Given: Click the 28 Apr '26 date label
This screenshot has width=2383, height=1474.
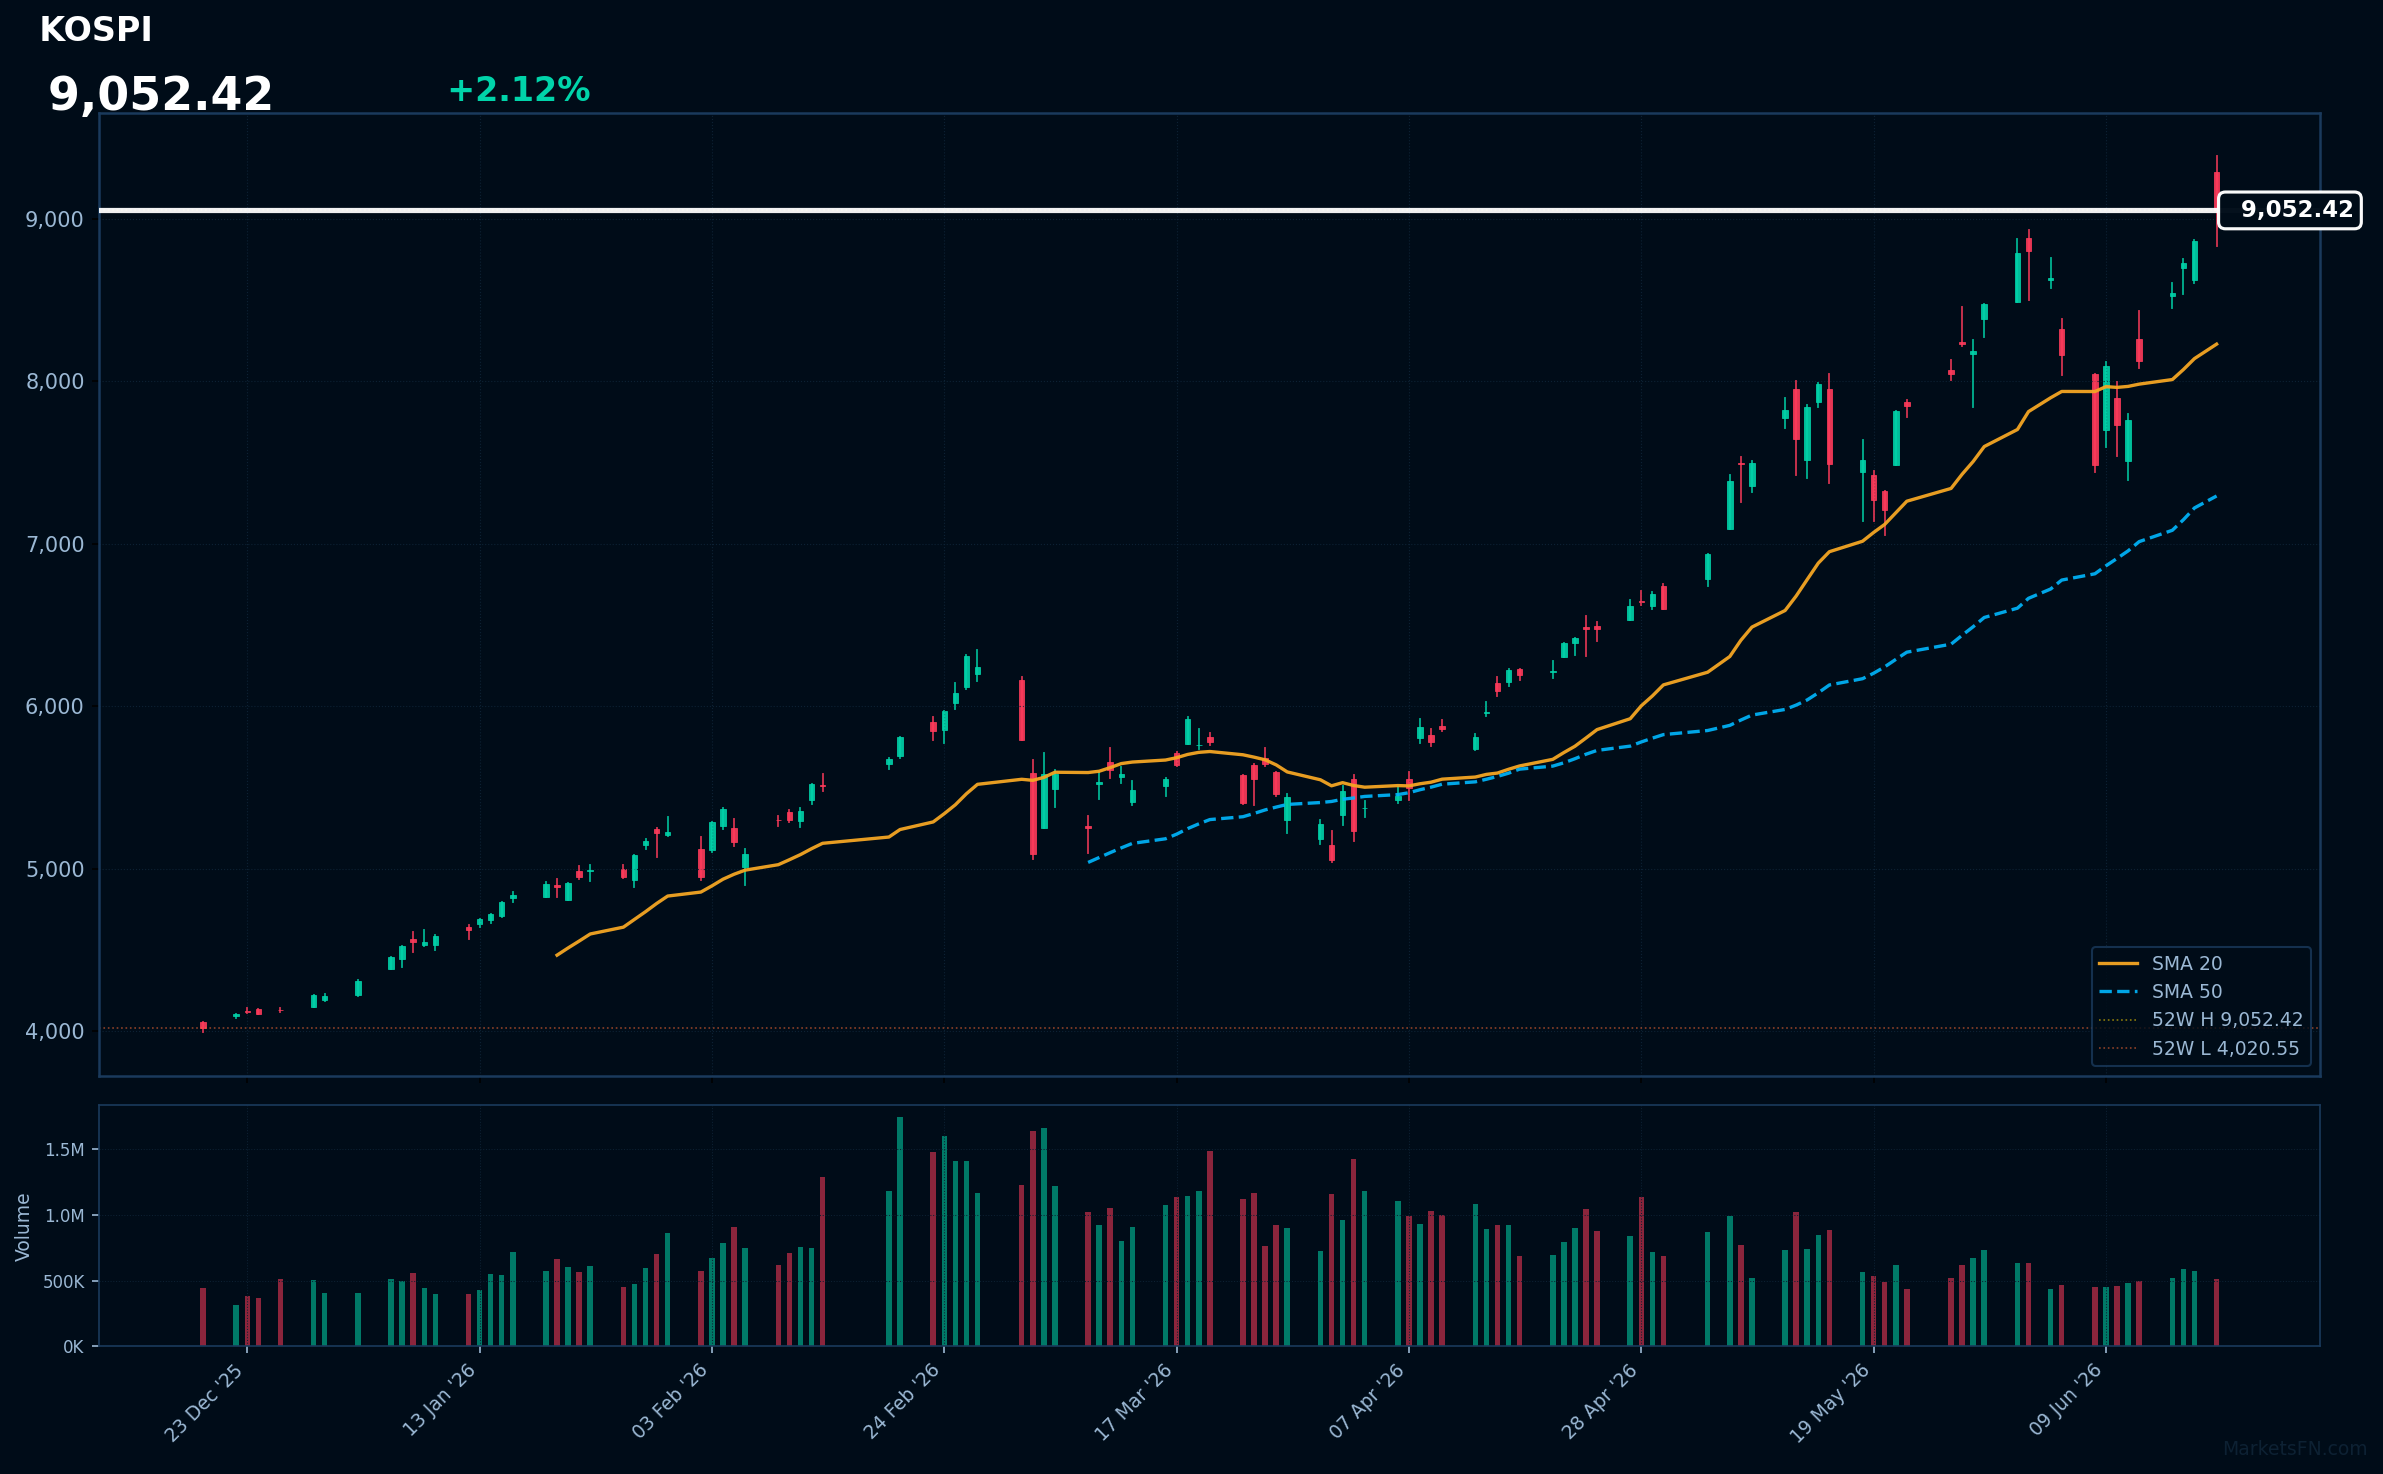Looking at the screenshot, I should (x=1599, y=1402).
